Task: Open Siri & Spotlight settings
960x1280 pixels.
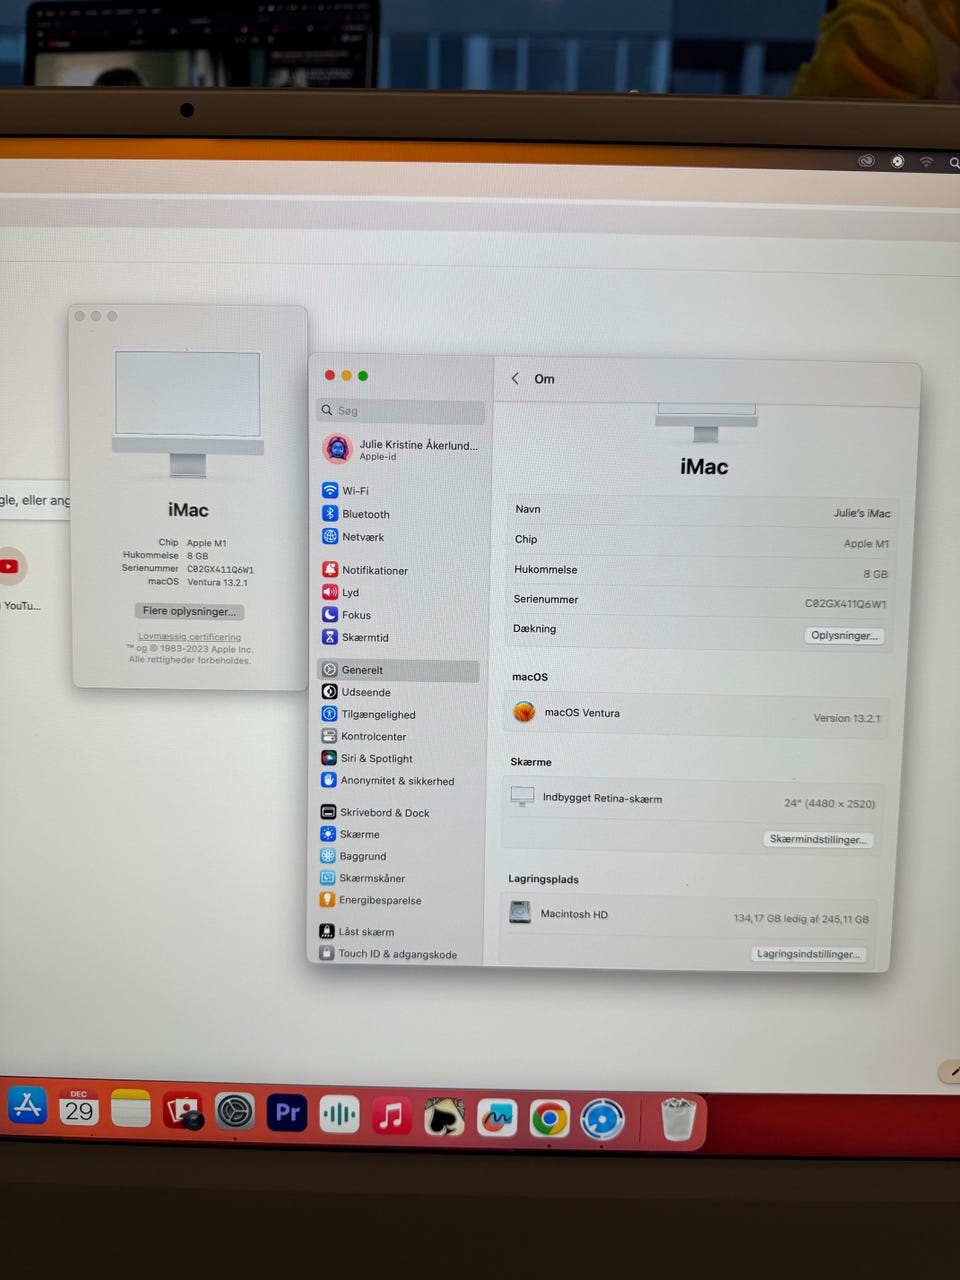Action: (x=366, y=758)
